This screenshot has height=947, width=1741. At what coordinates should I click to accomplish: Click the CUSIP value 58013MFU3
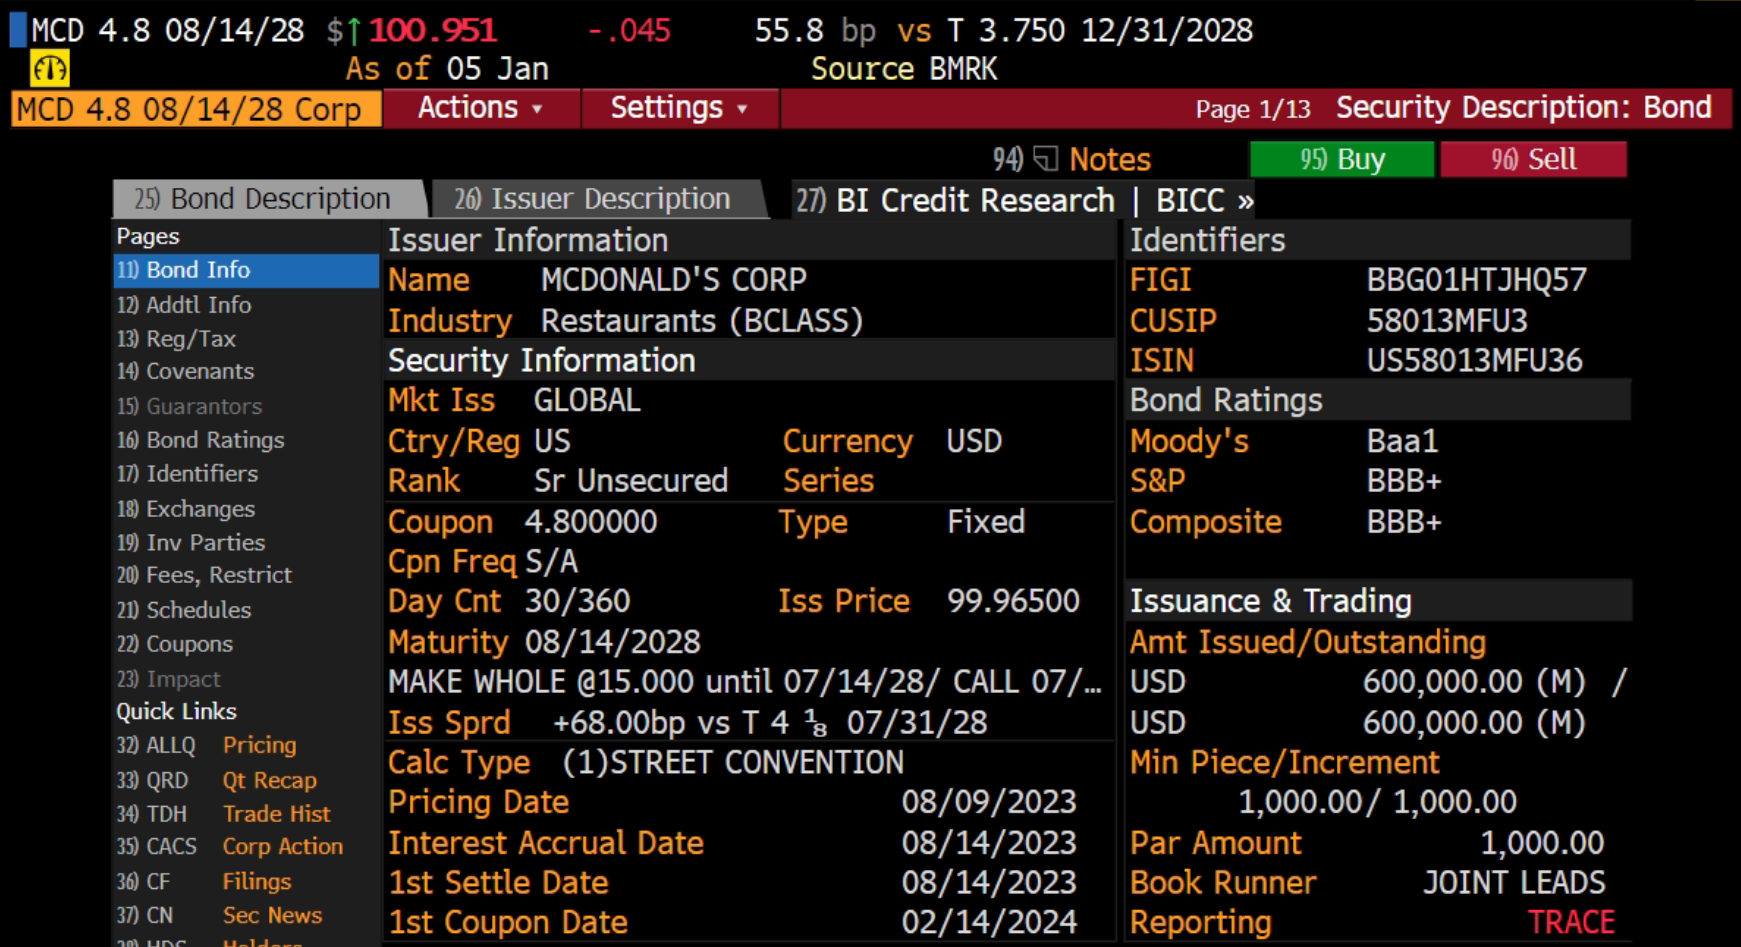pos(1447,321)
